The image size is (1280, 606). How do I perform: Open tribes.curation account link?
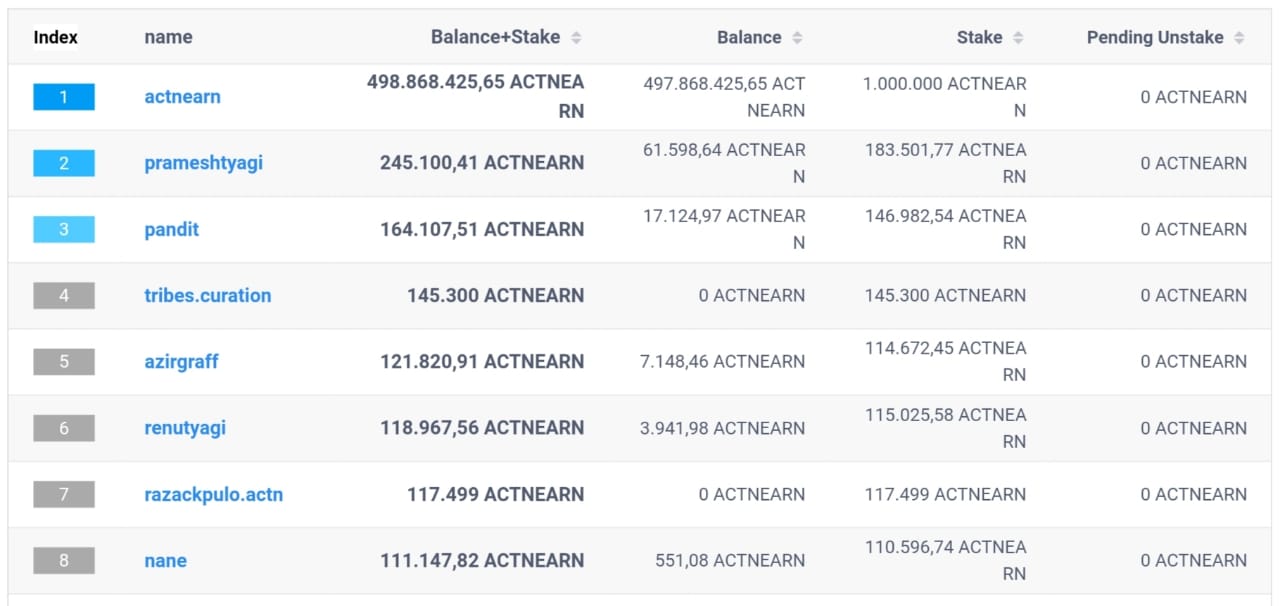click(x=207, y=295)
